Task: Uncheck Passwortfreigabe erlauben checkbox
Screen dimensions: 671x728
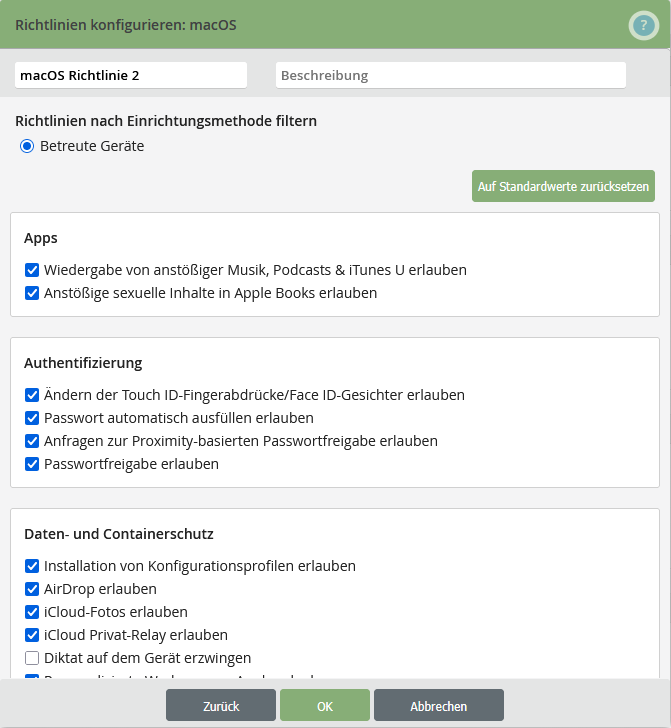Action: click(32, 464)
